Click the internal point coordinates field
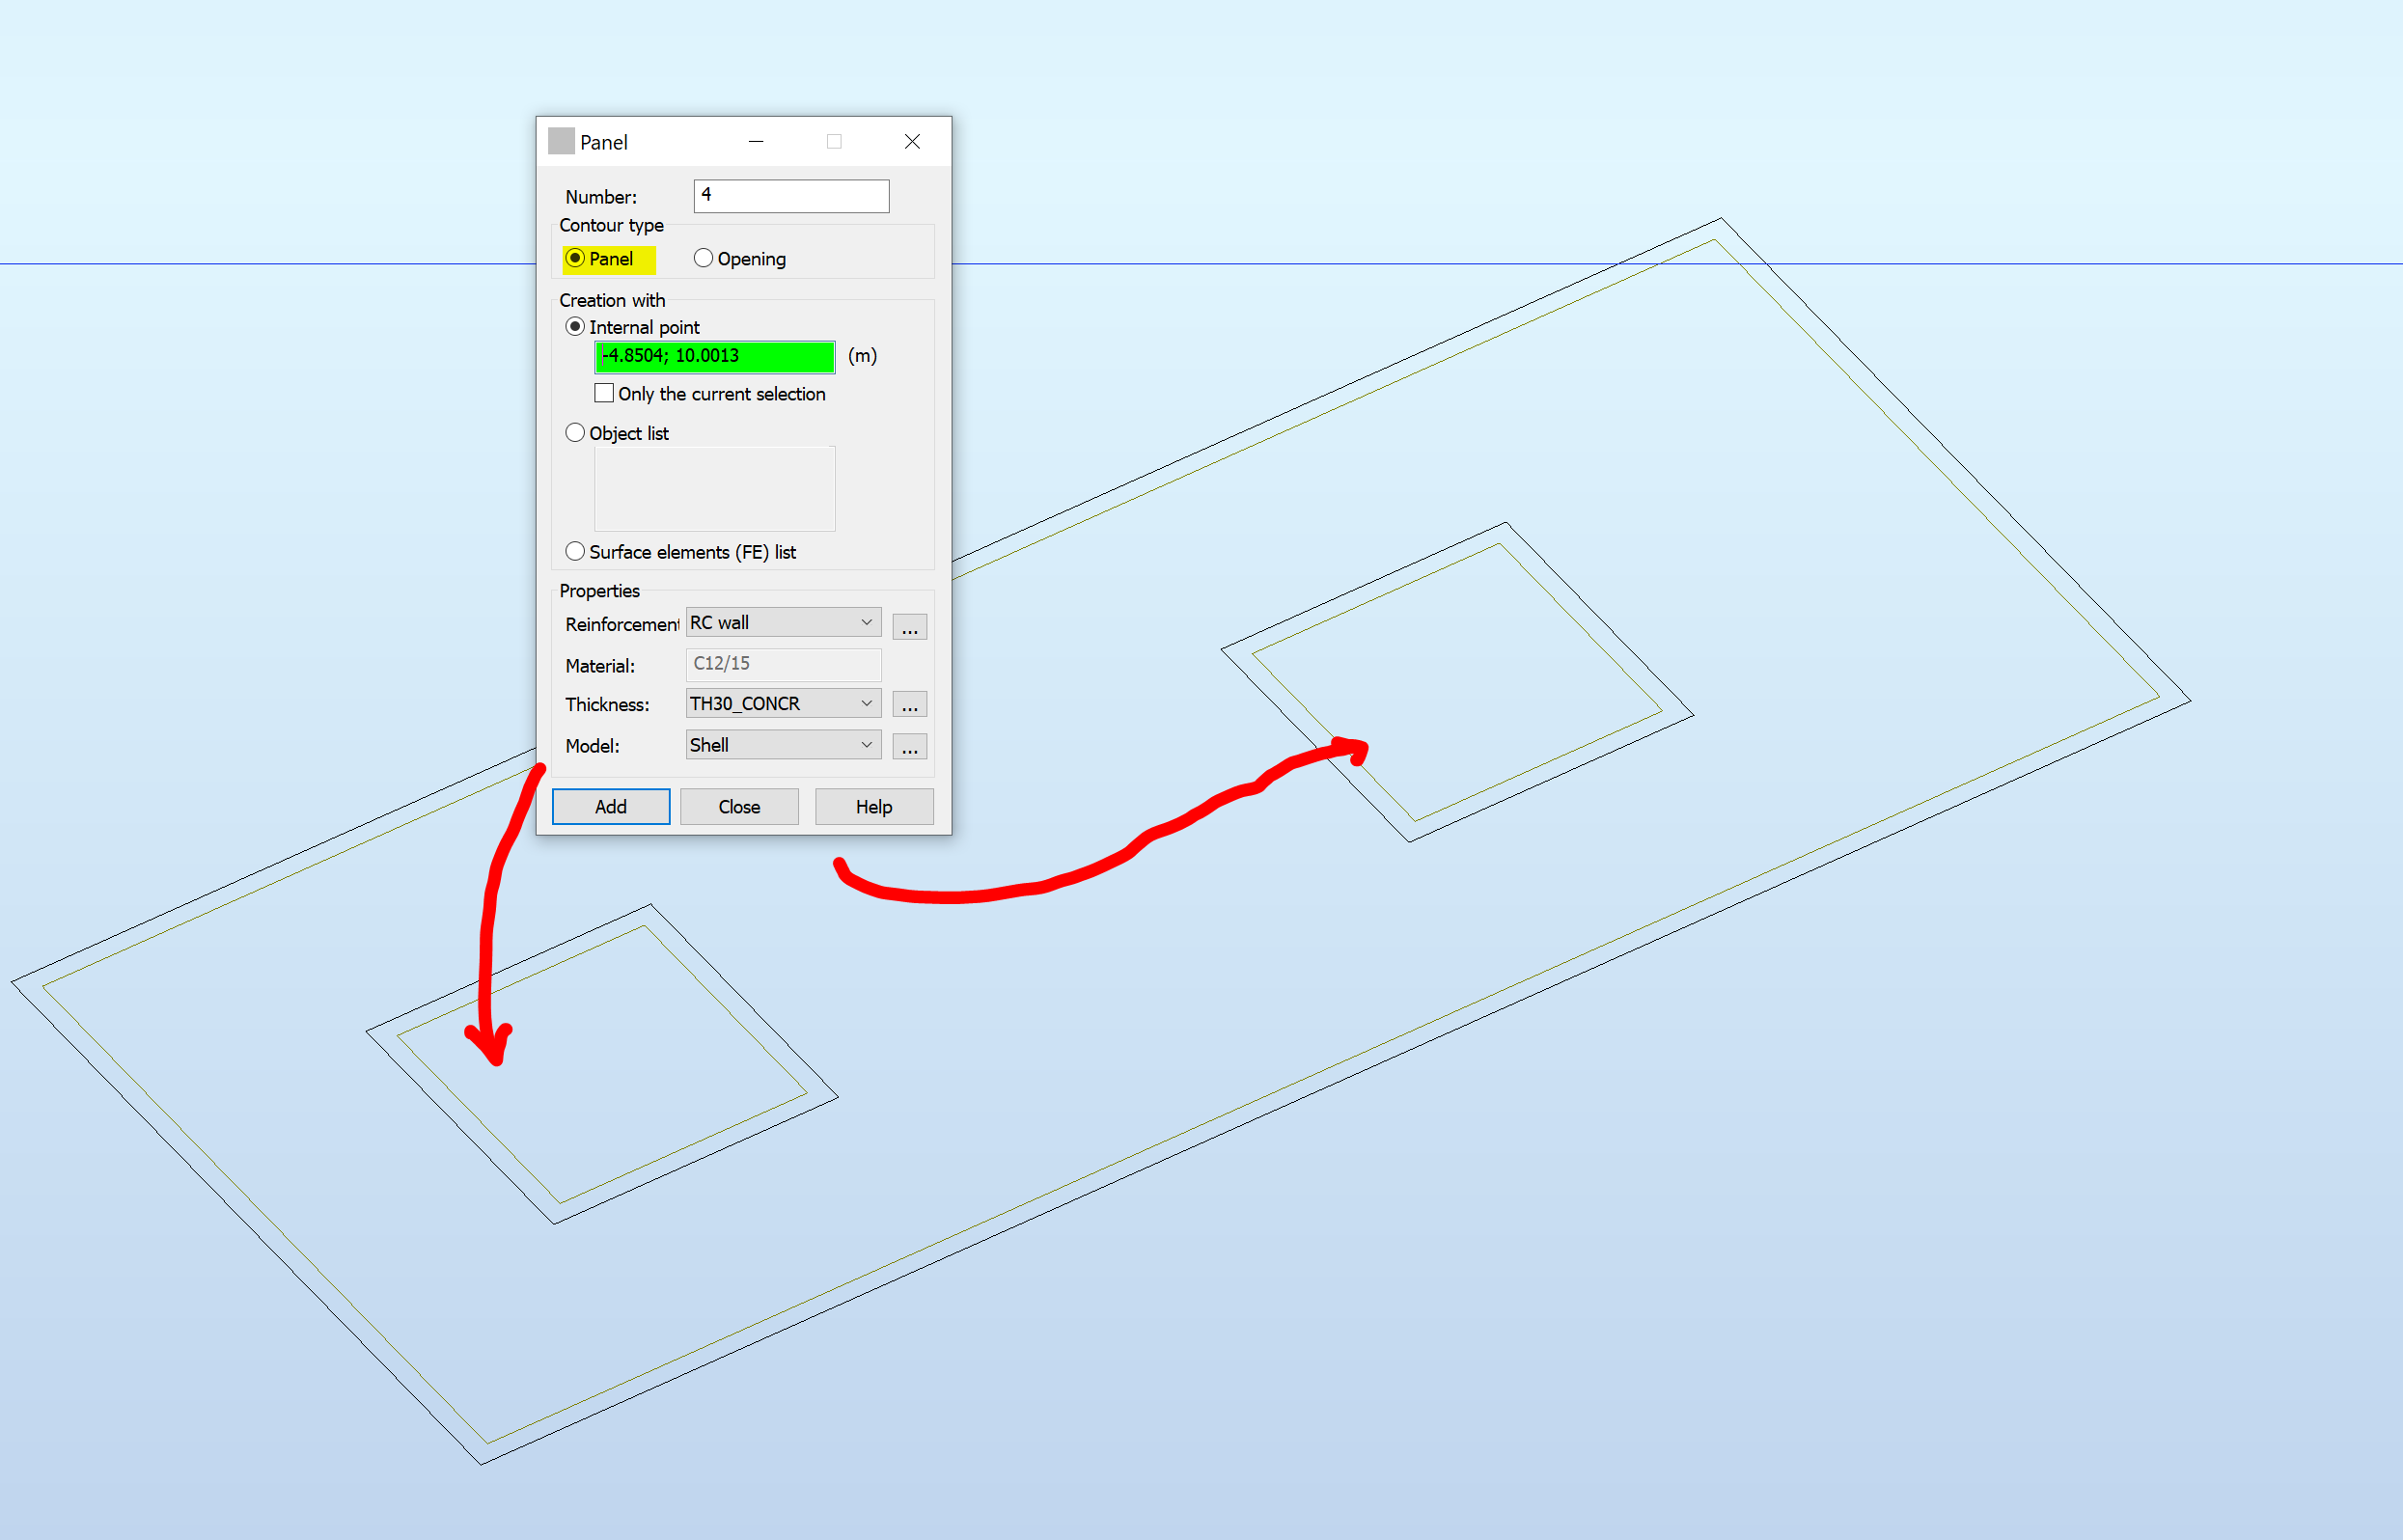The height and width of the screenshot is (1540, 2403). [715, 356]
